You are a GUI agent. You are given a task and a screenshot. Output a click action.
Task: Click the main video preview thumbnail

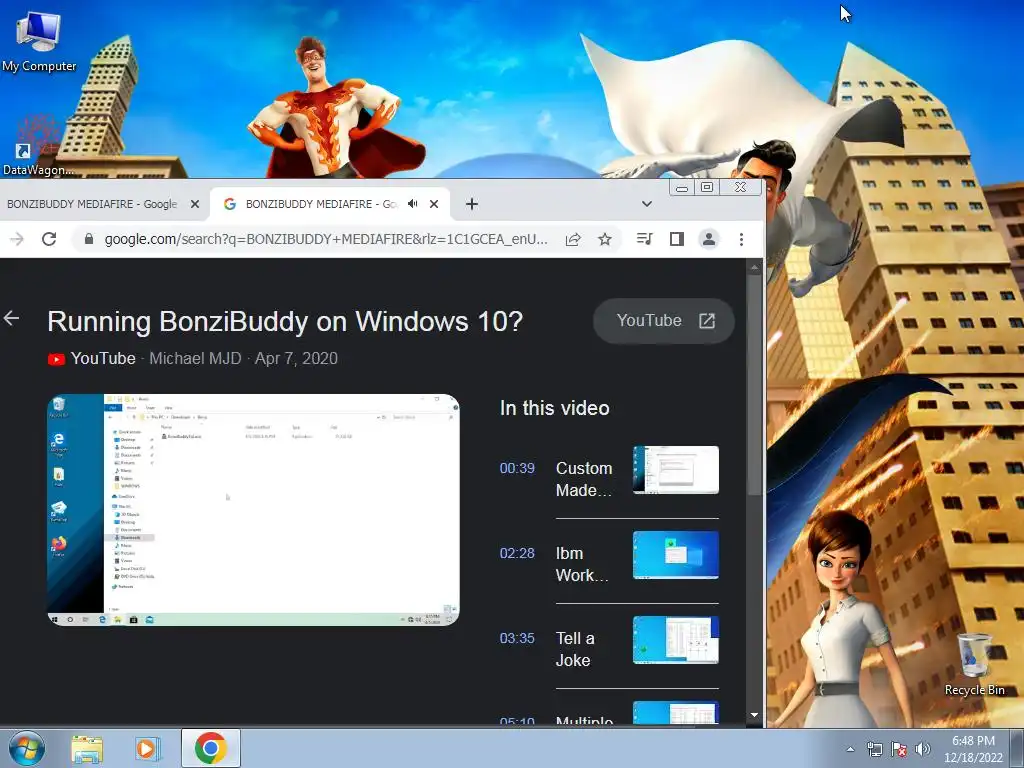tap(253, 509)
